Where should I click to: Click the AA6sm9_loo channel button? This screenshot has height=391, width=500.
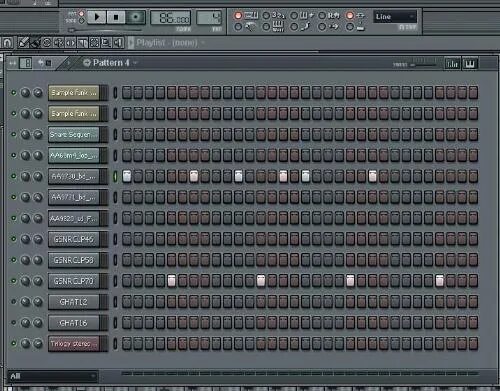click(x=74, y=156)
